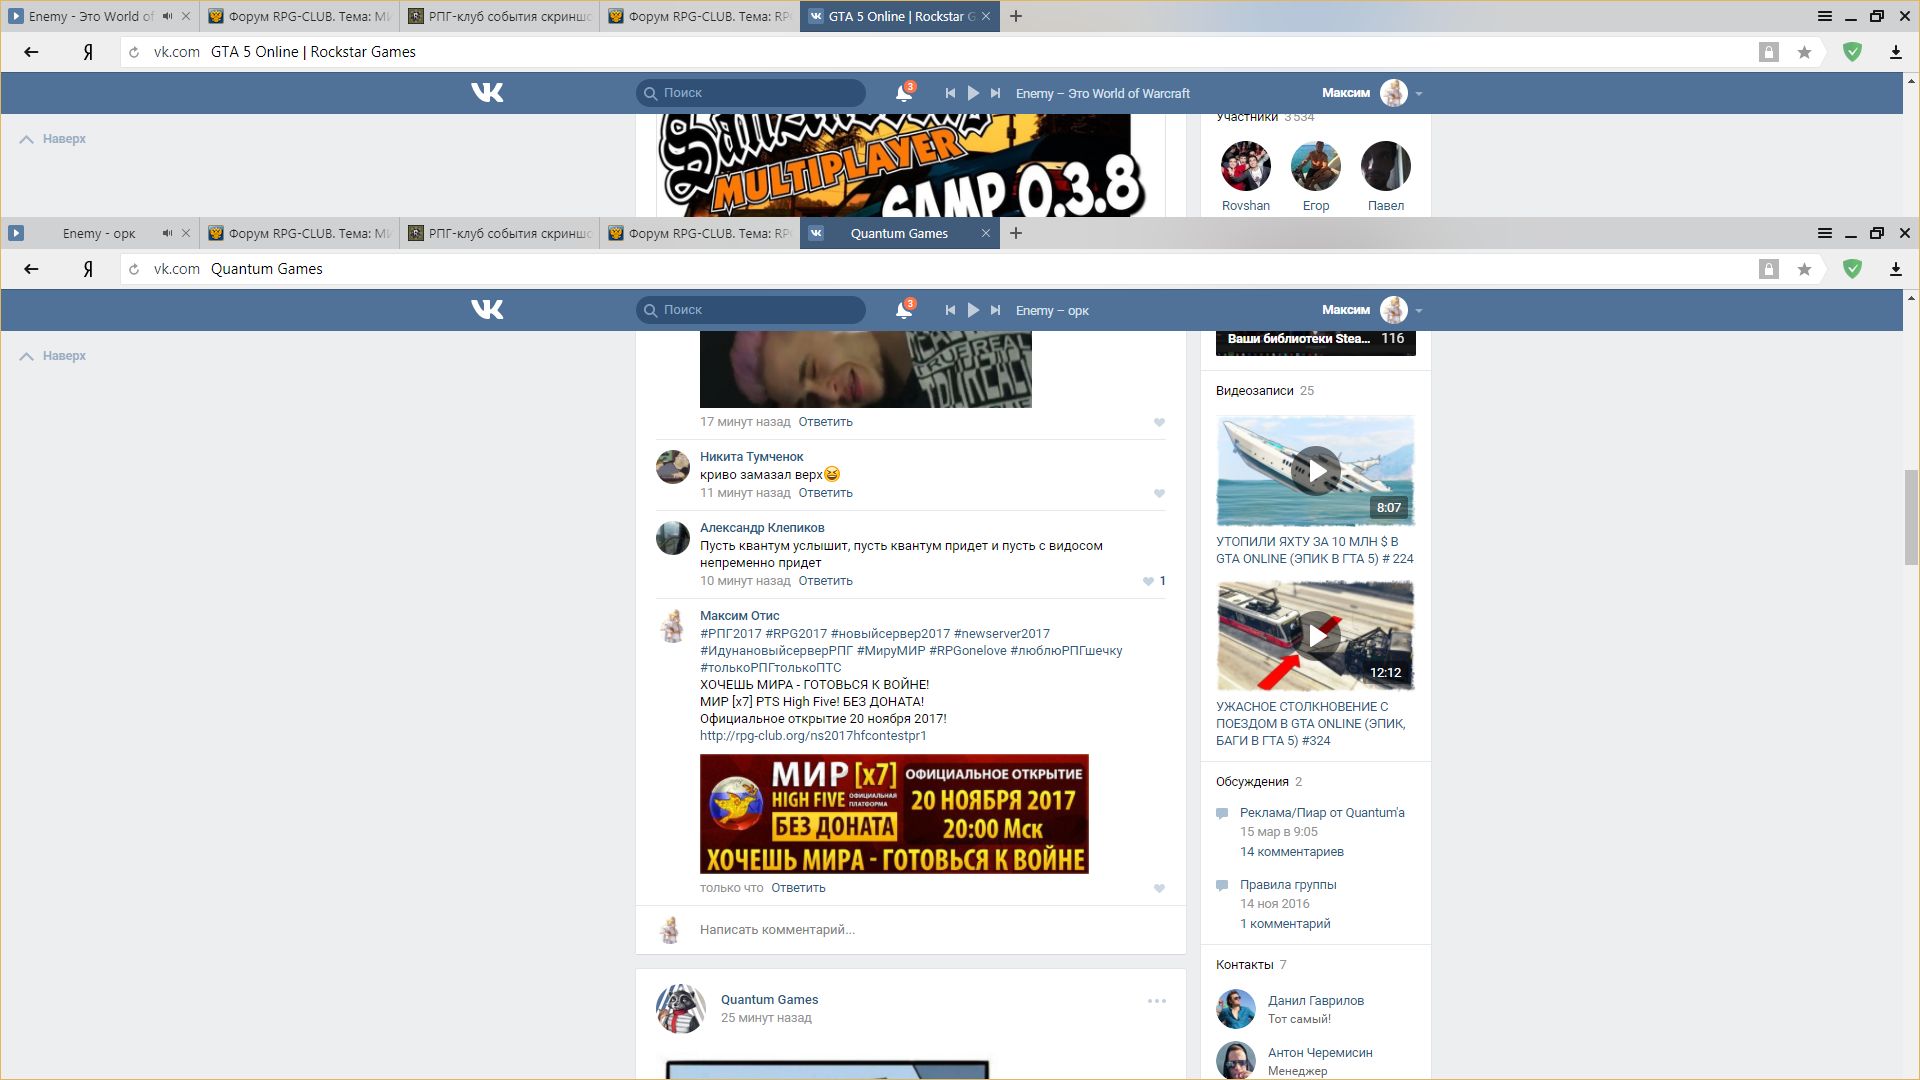Bookmark page with star icon in lower window
This screenshot has height=1080, width=1920.
1804,269
